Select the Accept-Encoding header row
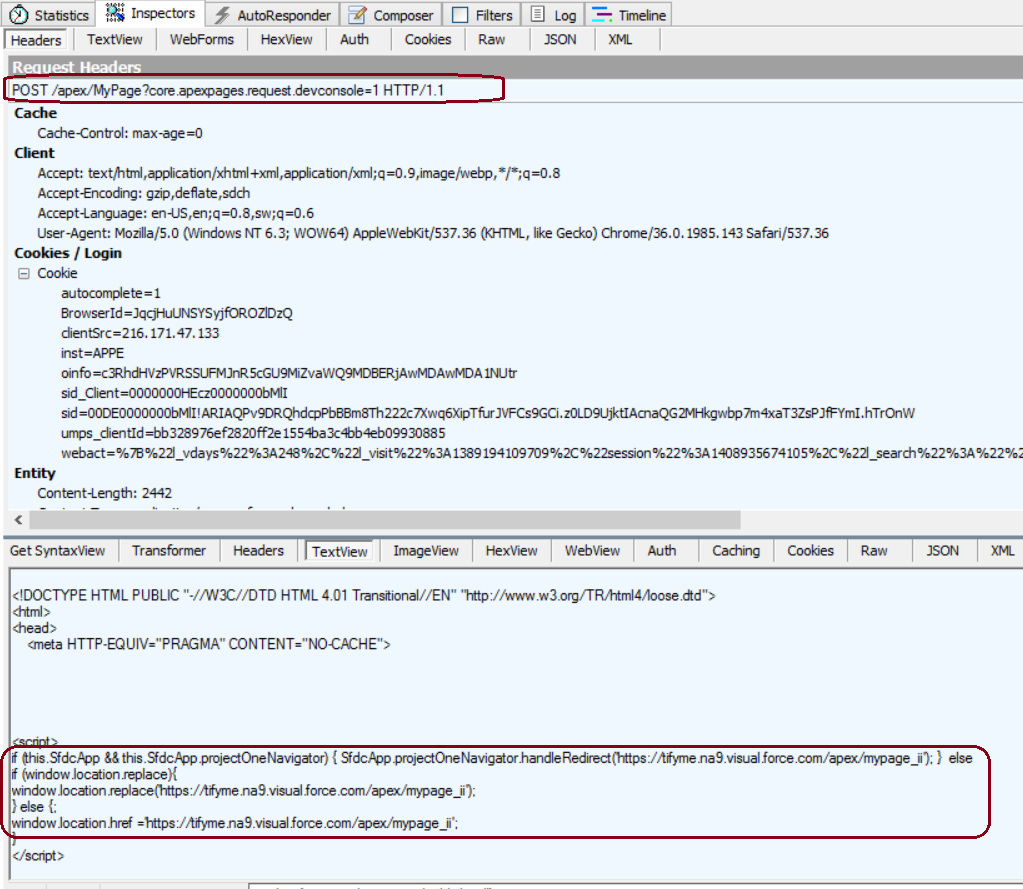This screenshot has height=889, width=1023. (144, 193)
